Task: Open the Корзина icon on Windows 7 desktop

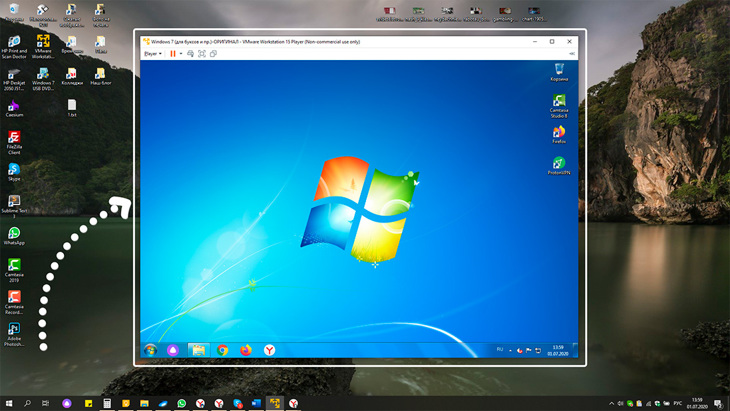Action: (x=559, y=73)
